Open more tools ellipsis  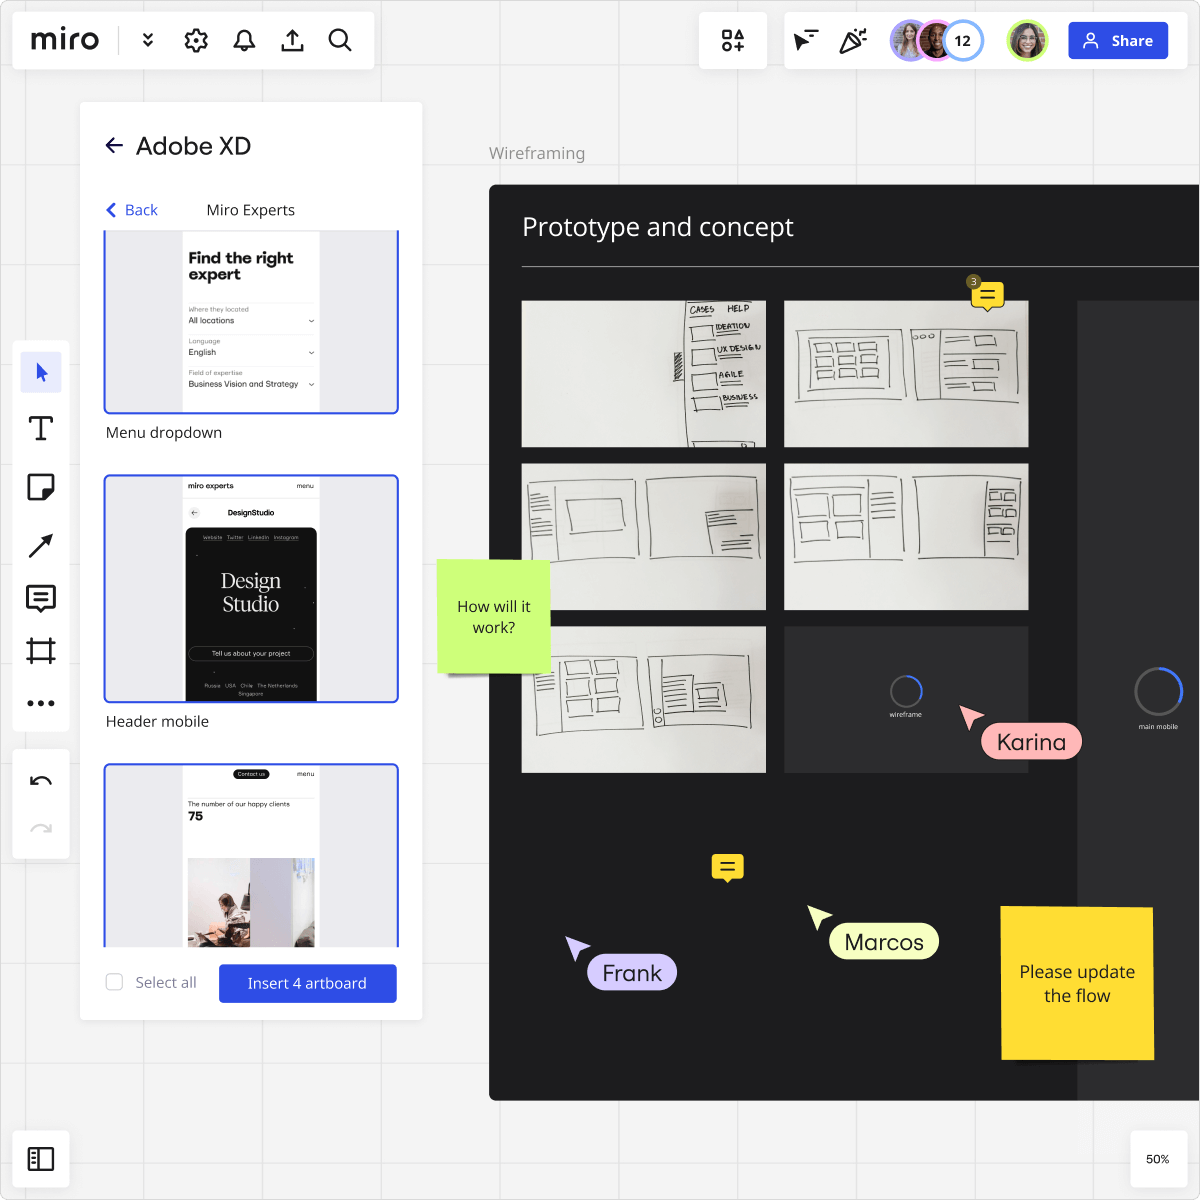[41, 703]
